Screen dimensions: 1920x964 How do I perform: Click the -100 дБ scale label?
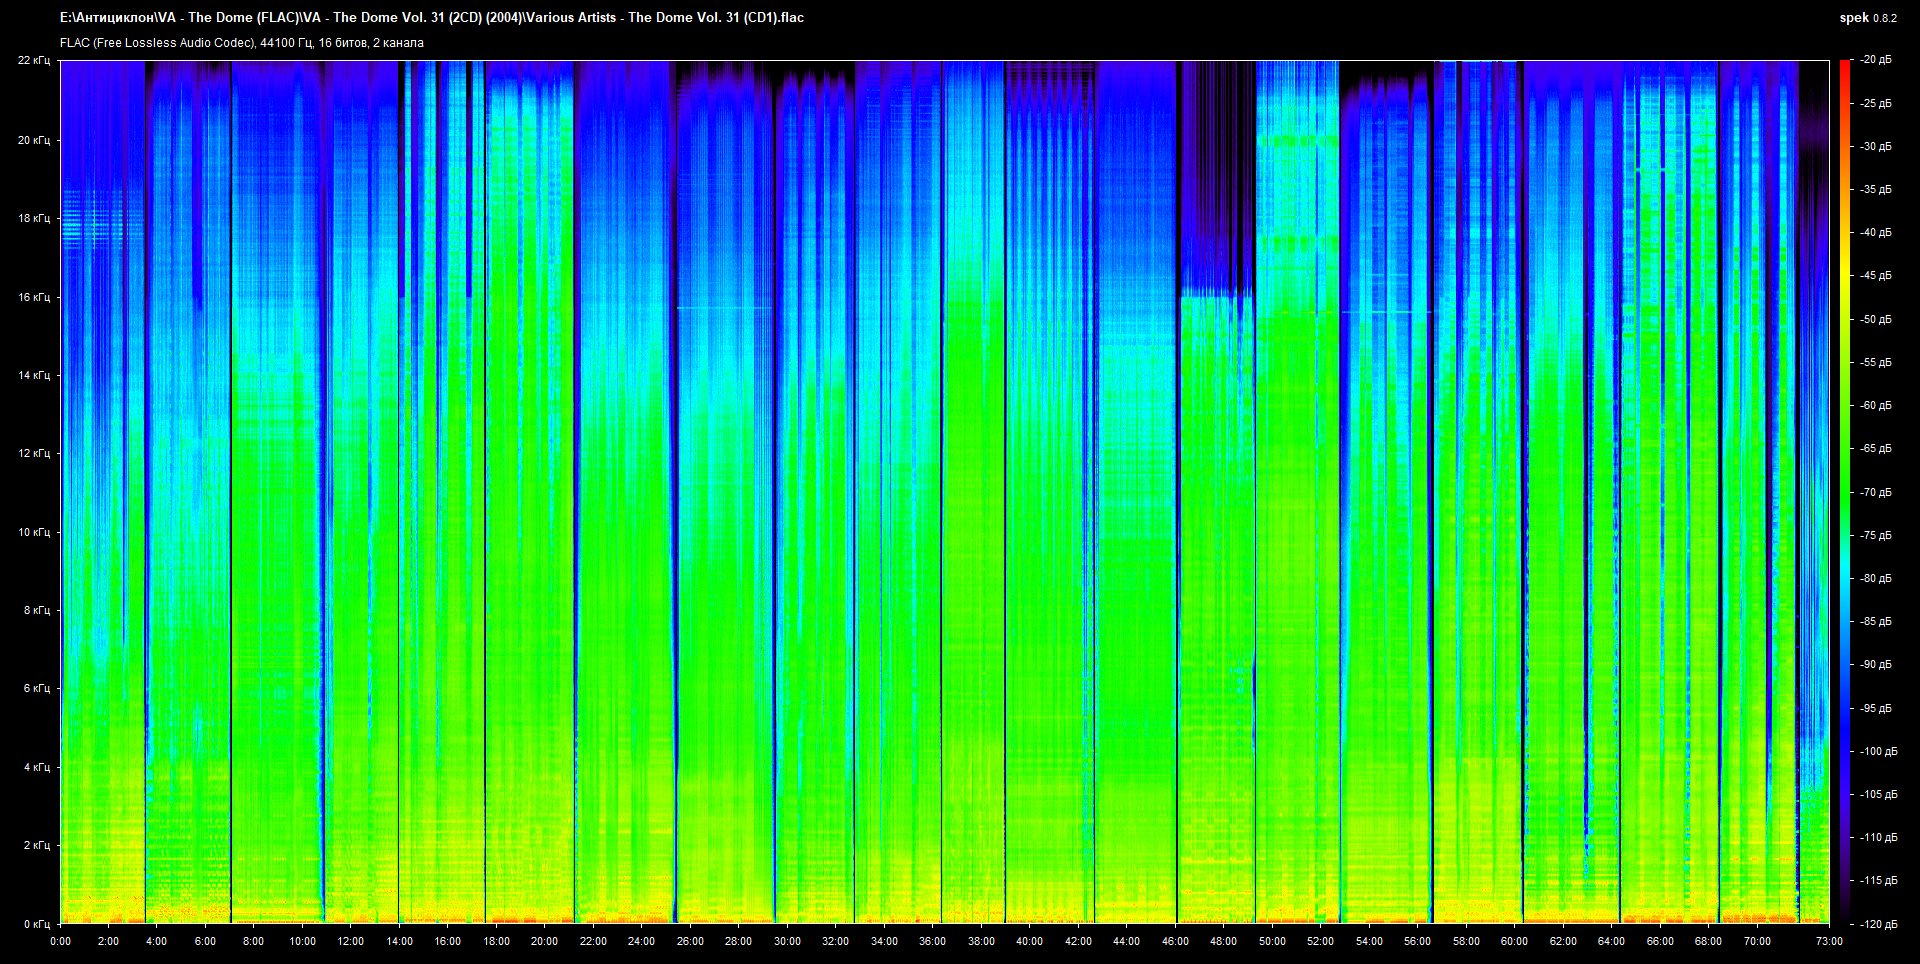[x=1877, y=751]
